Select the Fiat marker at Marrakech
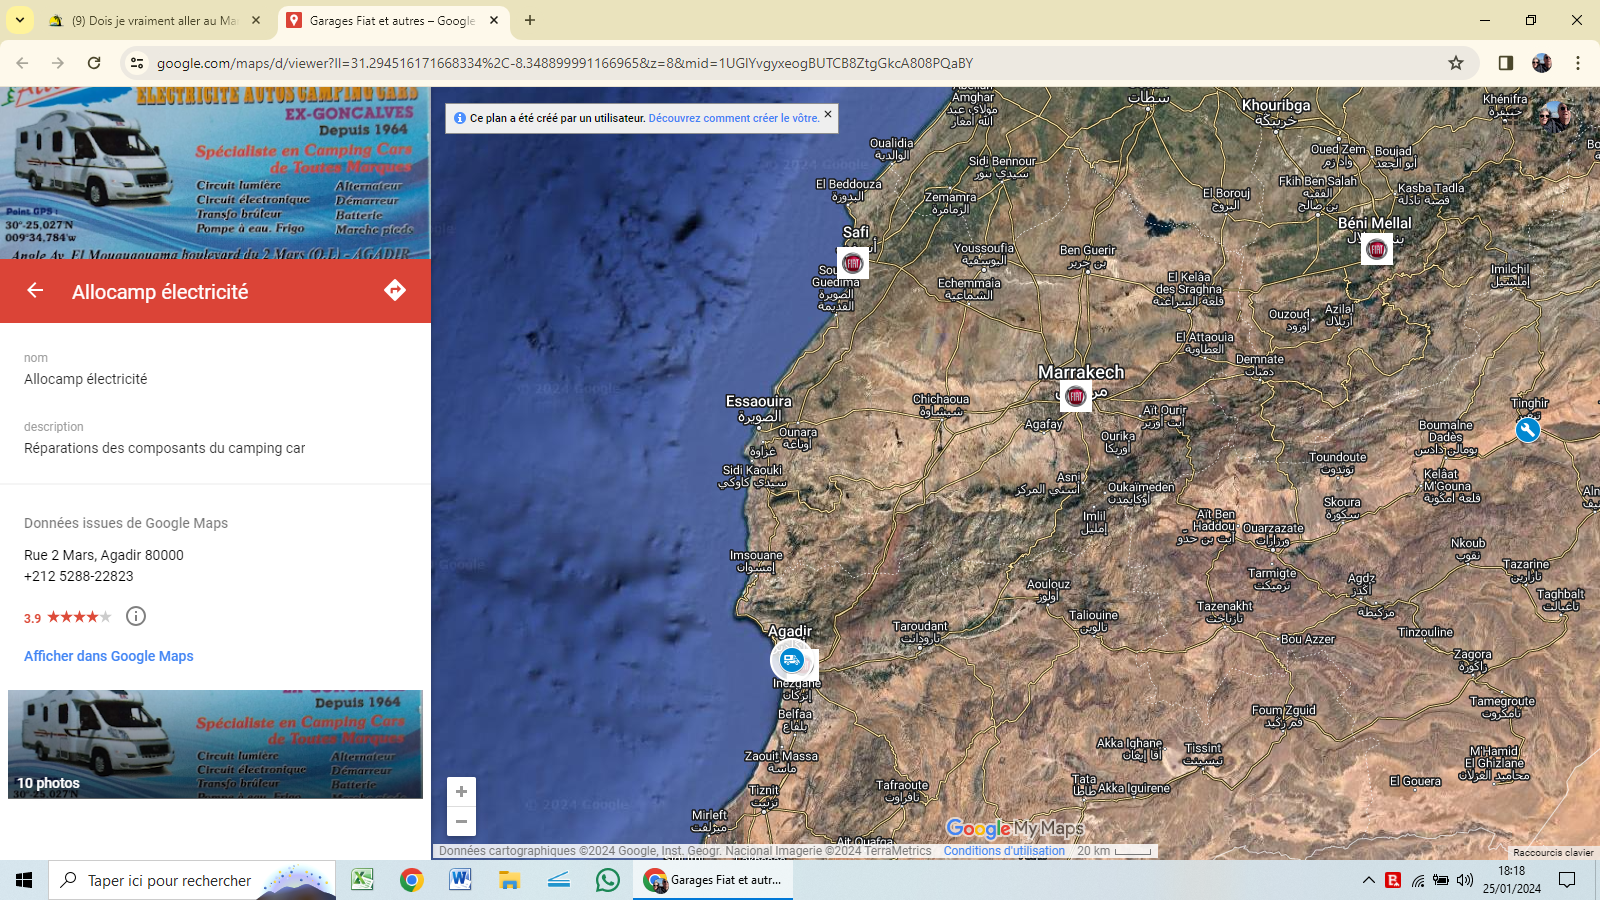This screenshot has width=1600, height=900. click(1075, 396)
